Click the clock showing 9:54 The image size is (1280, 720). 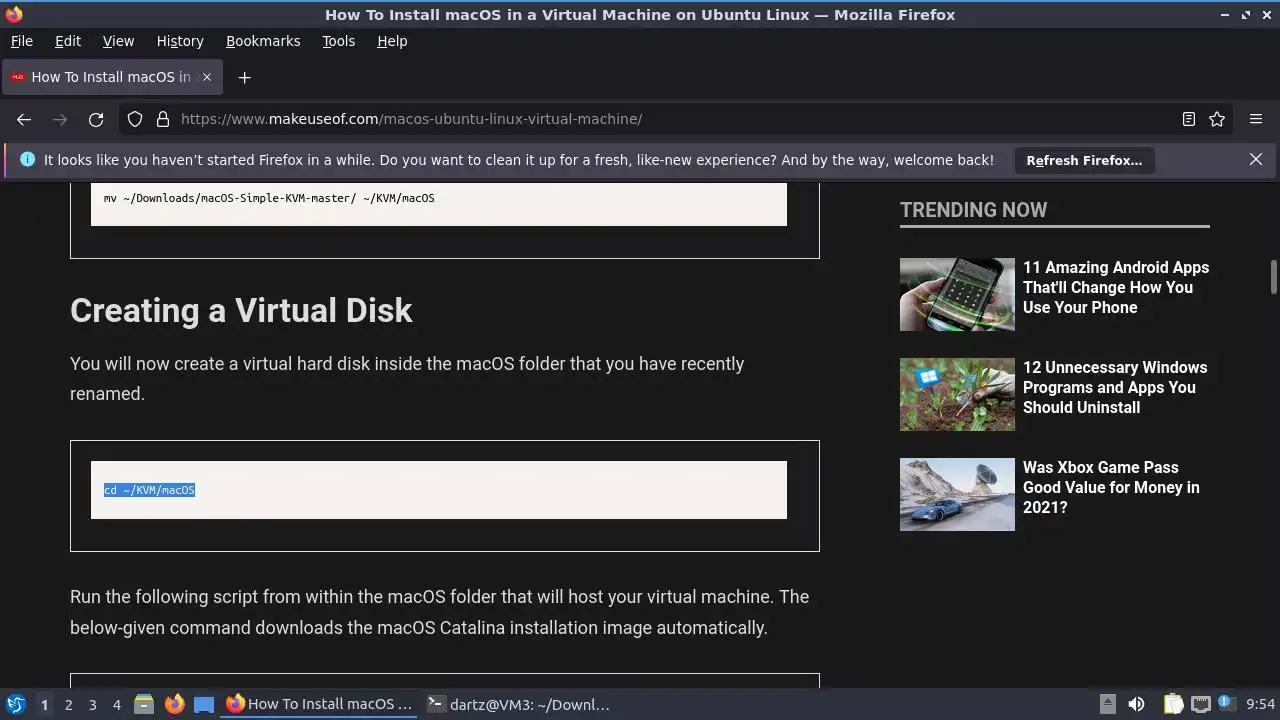(1260, 704)
